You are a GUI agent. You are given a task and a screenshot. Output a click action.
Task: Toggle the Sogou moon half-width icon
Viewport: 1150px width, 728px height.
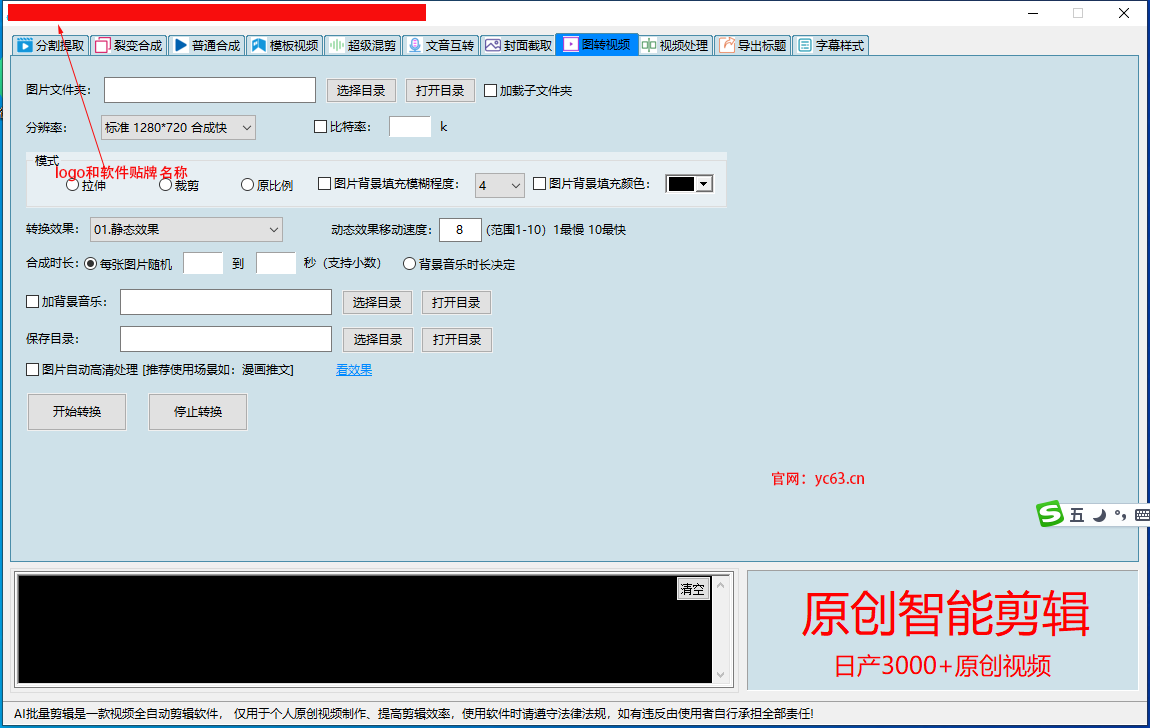pyautogui.click(x=1099, y=515)
